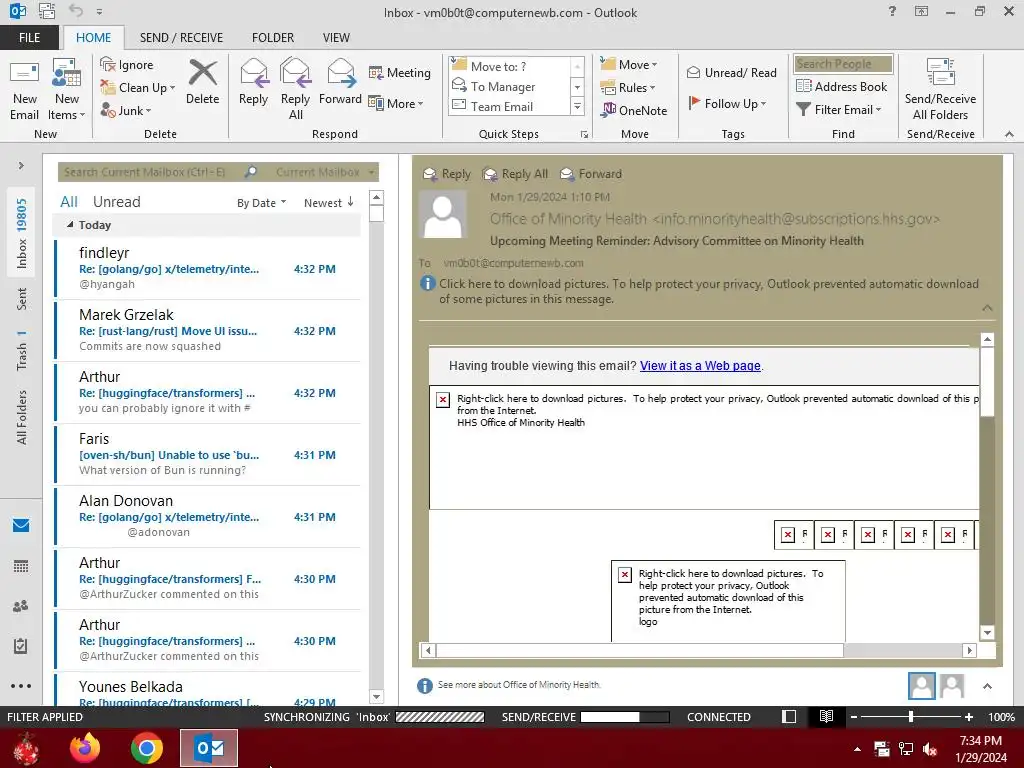Click the zoom slider handle
This screenshot has height=768, width=1024.
(911, 716)
